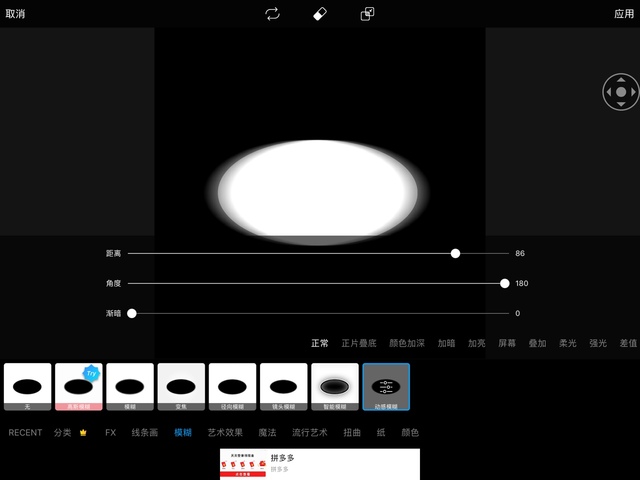Open the crown premium icon beside 分类
This screenshot has width=640, height=480.
[83, 433]
